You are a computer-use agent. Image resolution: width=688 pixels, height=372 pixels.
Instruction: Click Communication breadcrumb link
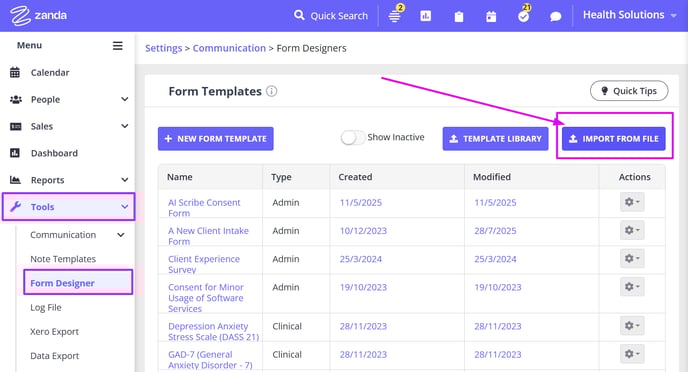[229, 48]
